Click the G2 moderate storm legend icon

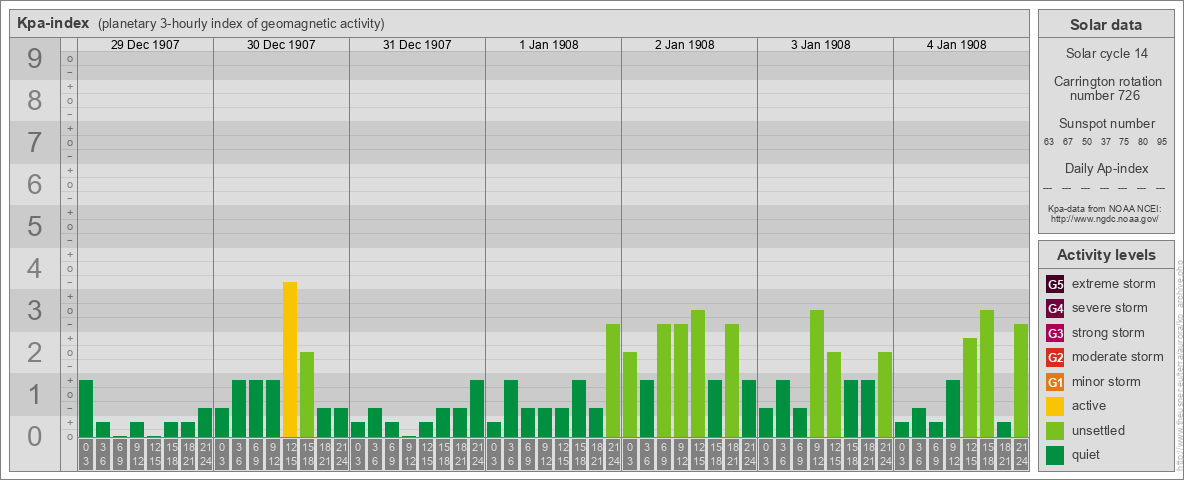click(x=1055, y=357)
